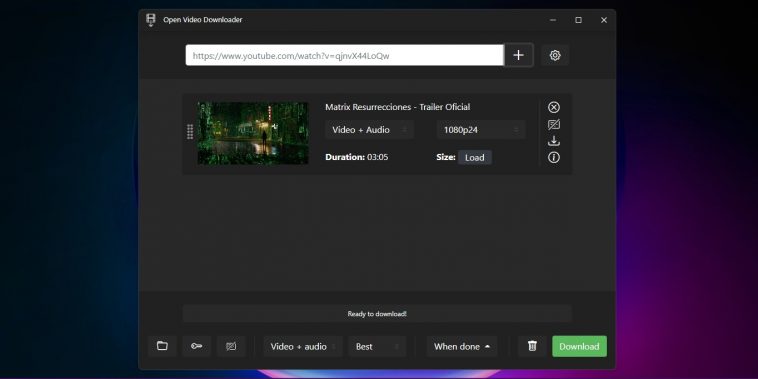Click the green Download button
This screenshot has height=379, width=758.
pyautogui.click(x=579, y=346)
